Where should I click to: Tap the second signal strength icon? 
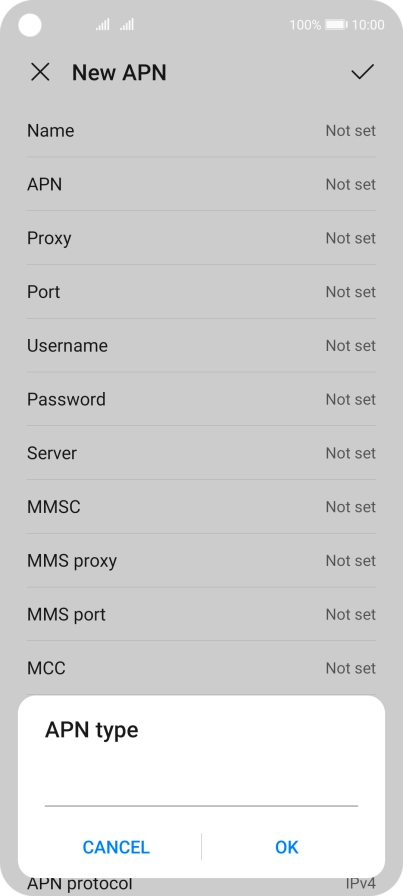127,25
